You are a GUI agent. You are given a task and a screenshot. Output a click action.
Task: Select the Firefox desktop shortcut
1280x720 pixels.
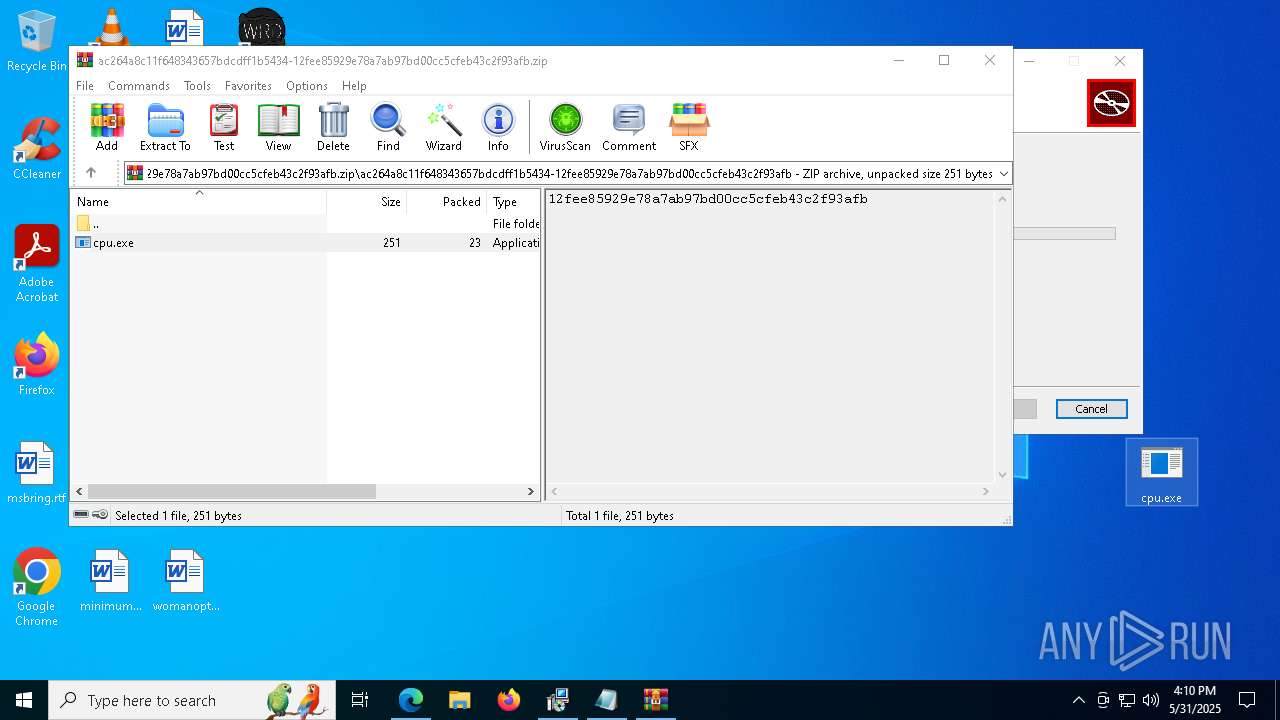37,365
